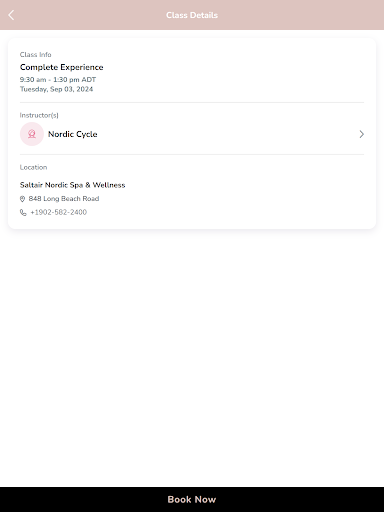
Task: Tap the map pin icon beside address
Action: click(x=22, y=199)
